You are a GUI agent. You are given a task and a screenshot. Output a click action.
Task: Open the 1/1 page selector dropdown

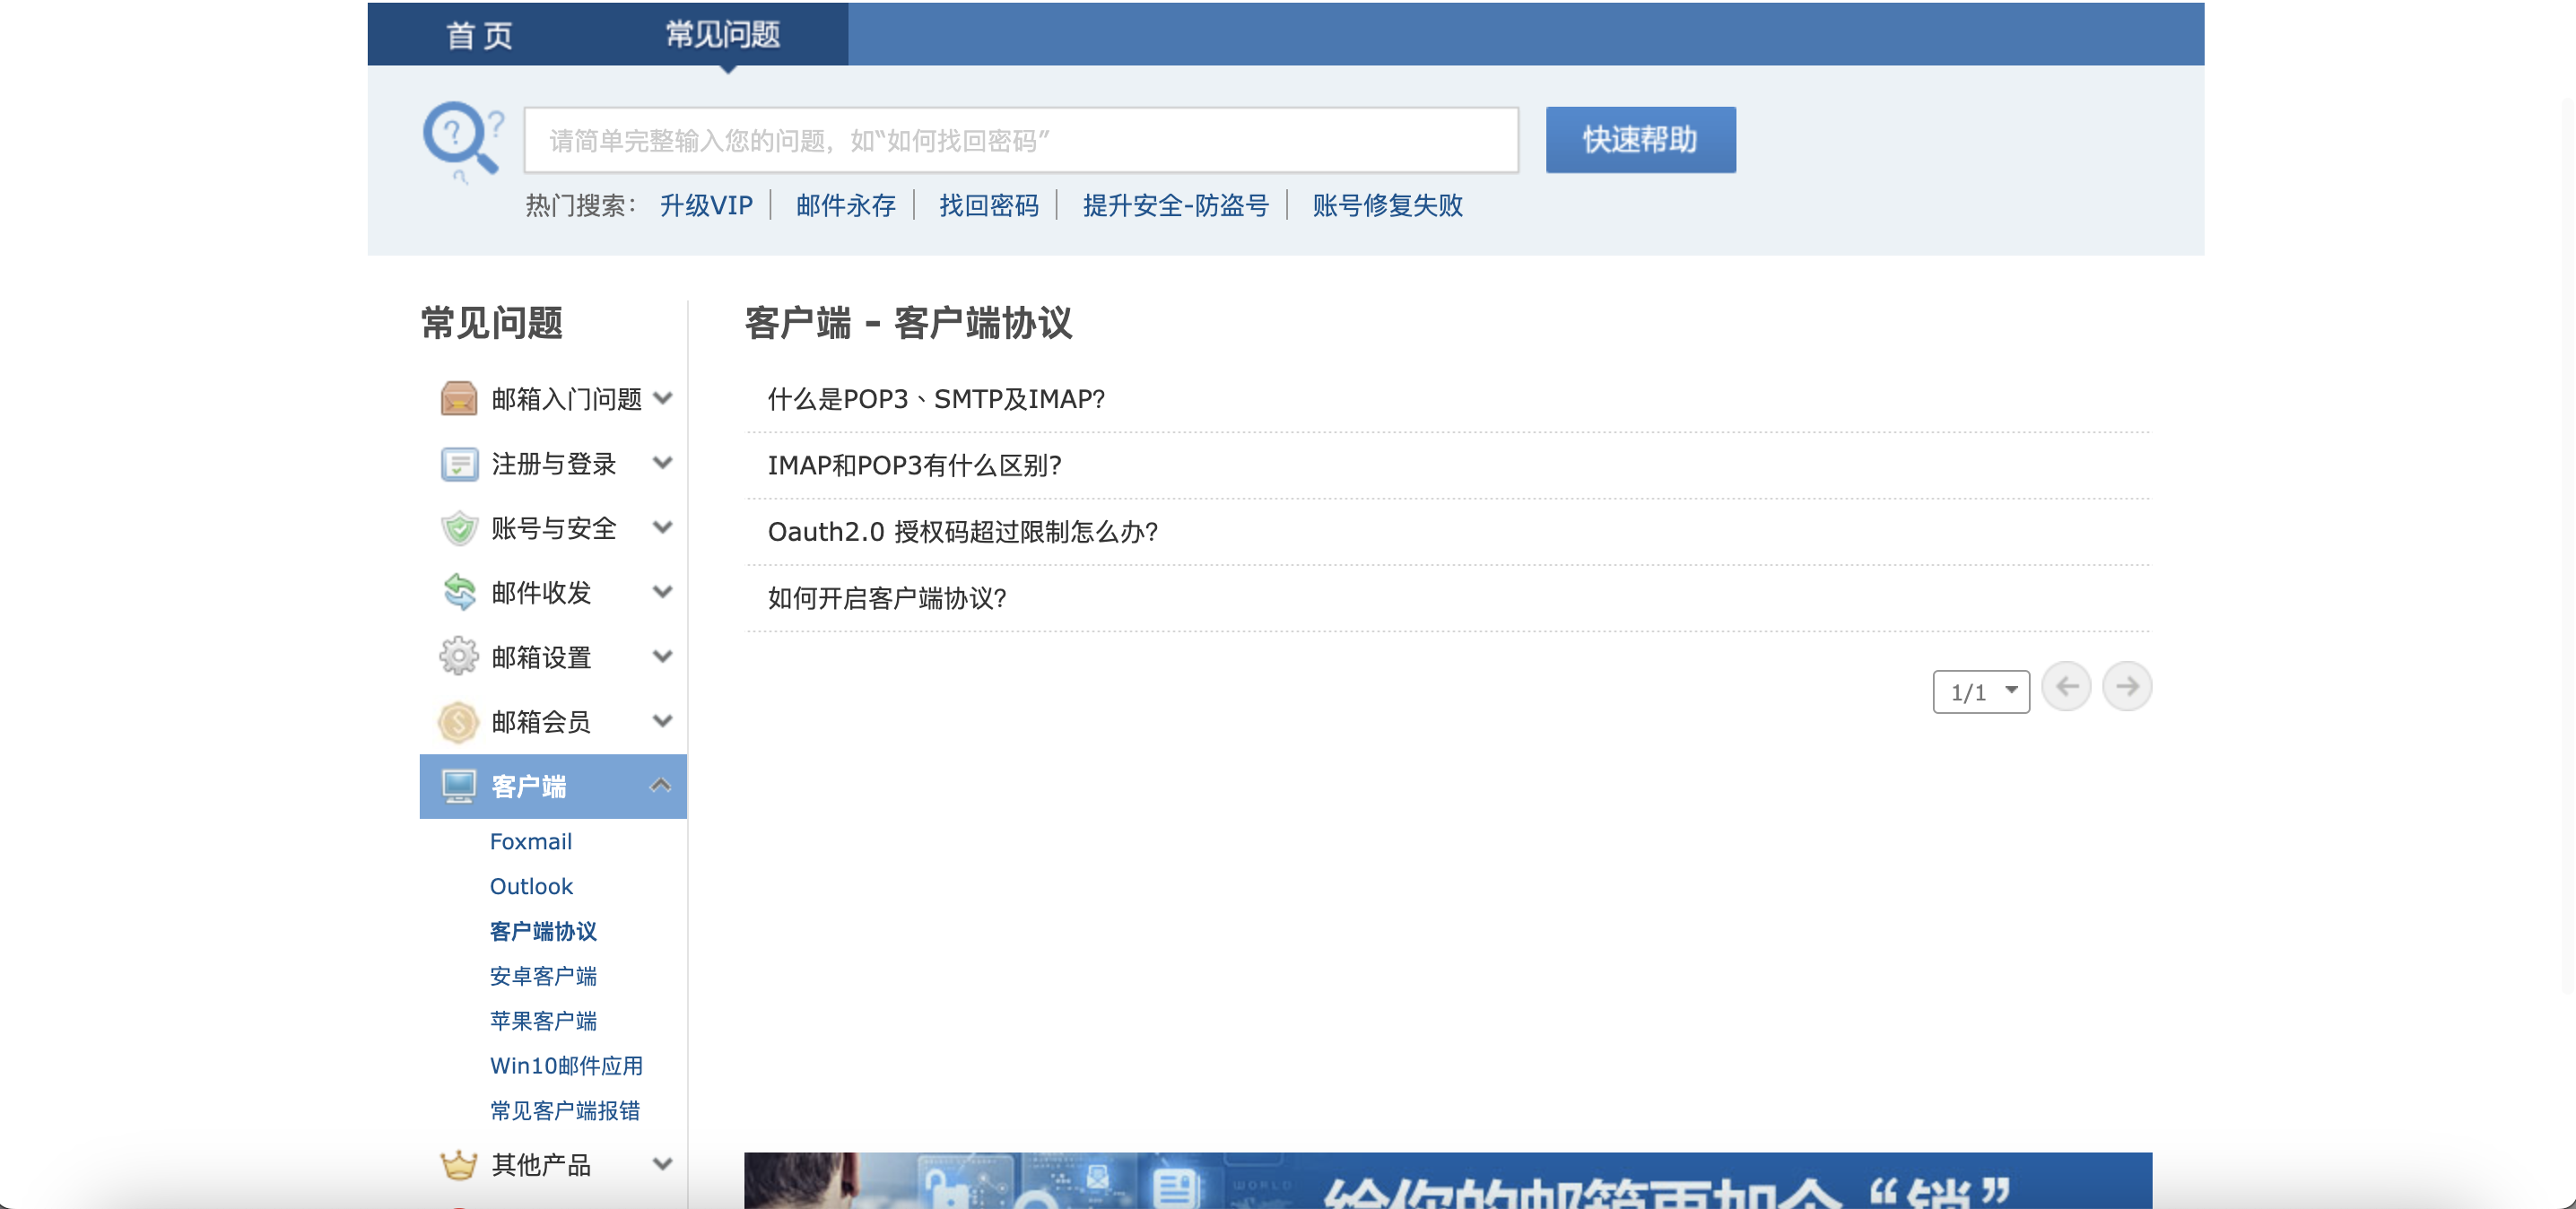(1981, 692)
